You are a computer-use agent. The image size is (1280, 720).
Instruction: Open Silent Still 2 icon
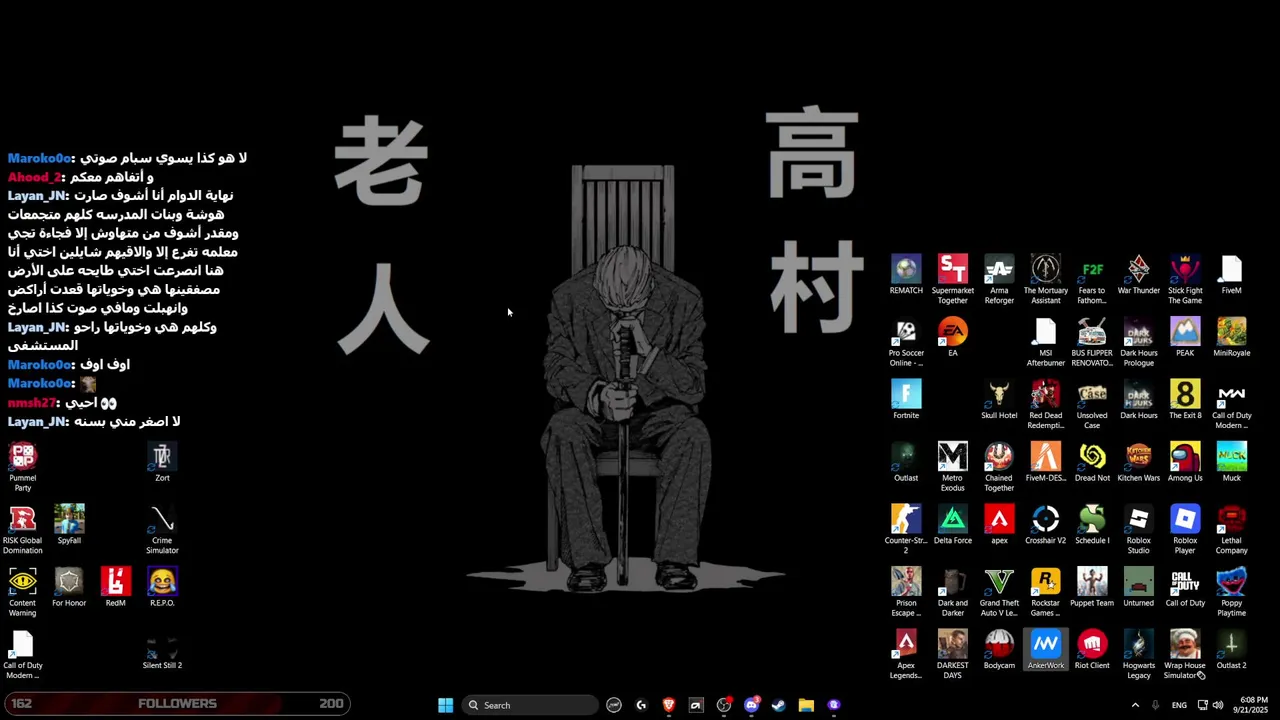pyautogui.click(x=162, y=650)
